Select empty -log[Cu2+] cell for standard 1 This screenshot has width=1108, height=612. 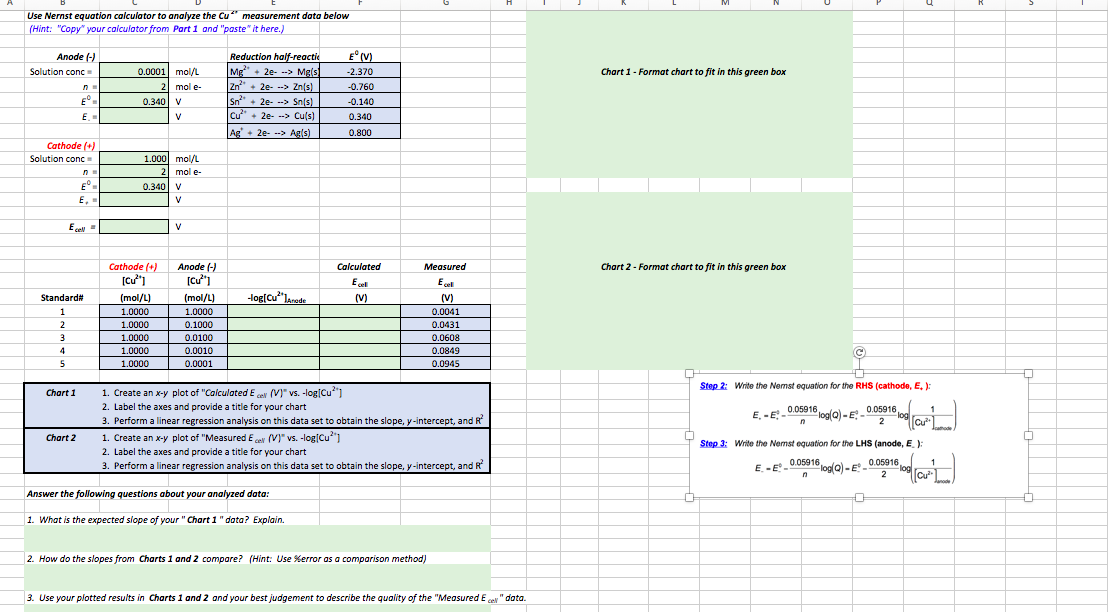tap(273, 311)
